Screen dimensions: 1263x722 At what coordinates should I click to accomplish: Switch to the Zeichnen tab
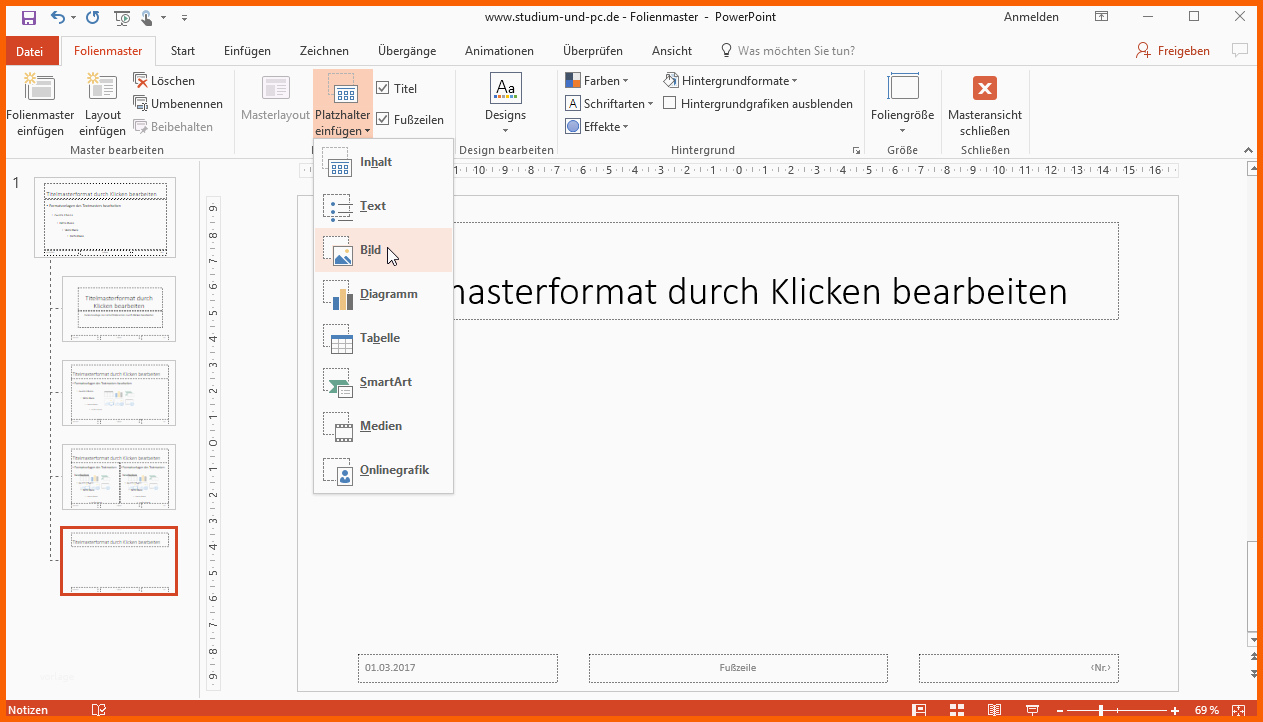[324, 51]
